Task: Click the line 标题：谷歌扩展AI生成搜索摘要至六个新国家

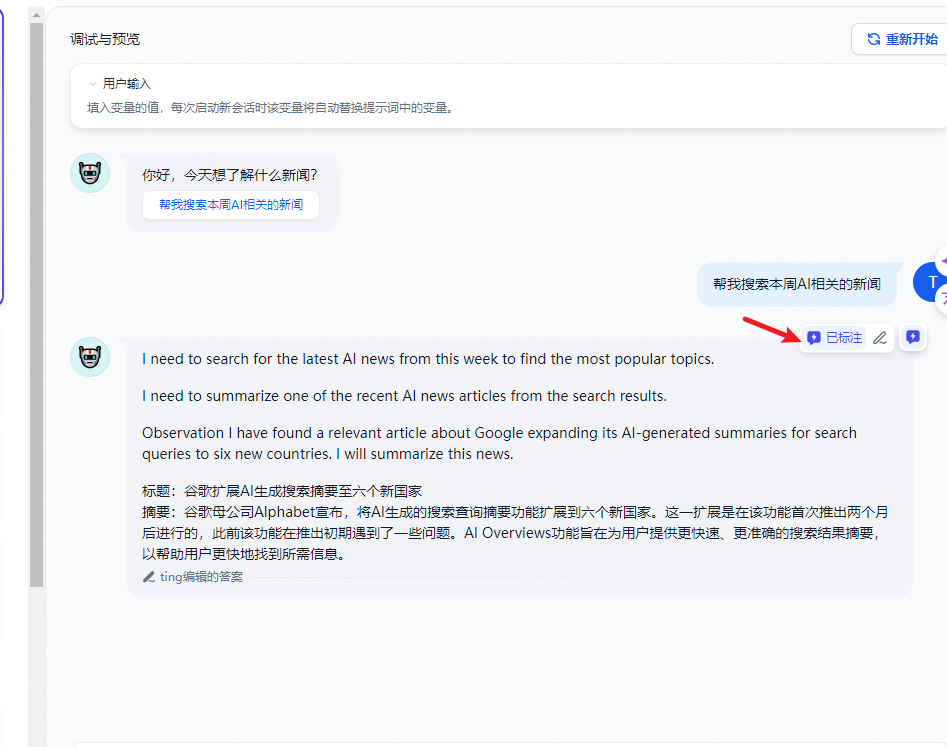Action: pyautogui.click(x=282, y=491)
